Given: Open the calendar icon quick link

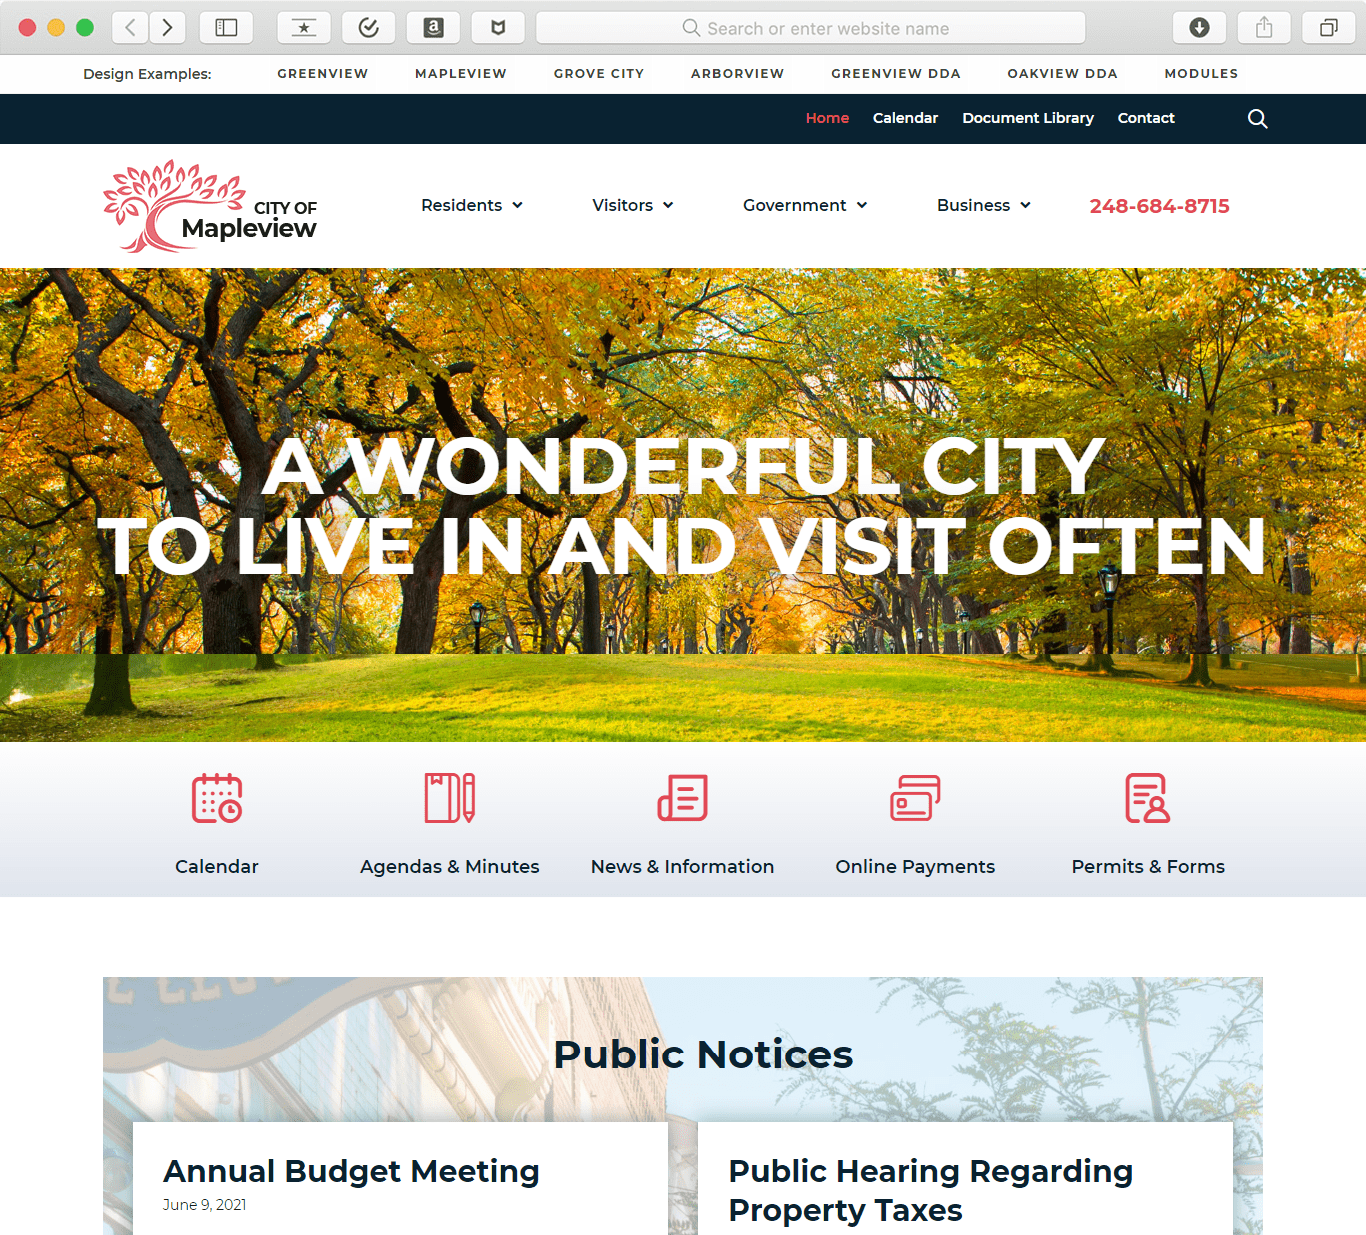Looking at the screenshot, I should point(216,798).
